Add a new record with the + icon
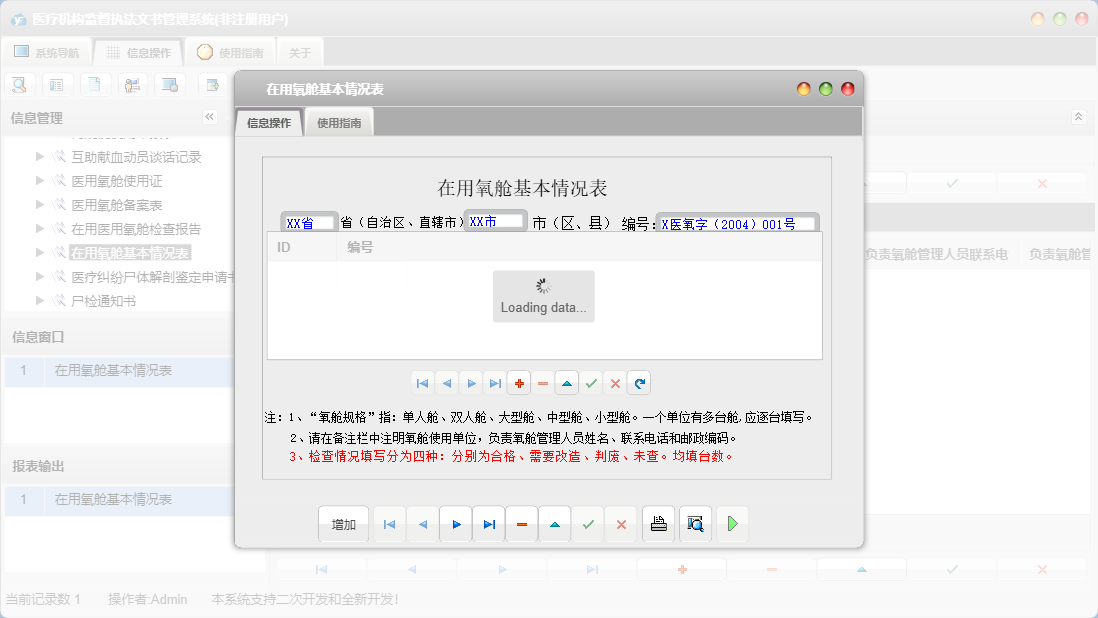Viewport: 1098px width, 618px height. point(519,382)
